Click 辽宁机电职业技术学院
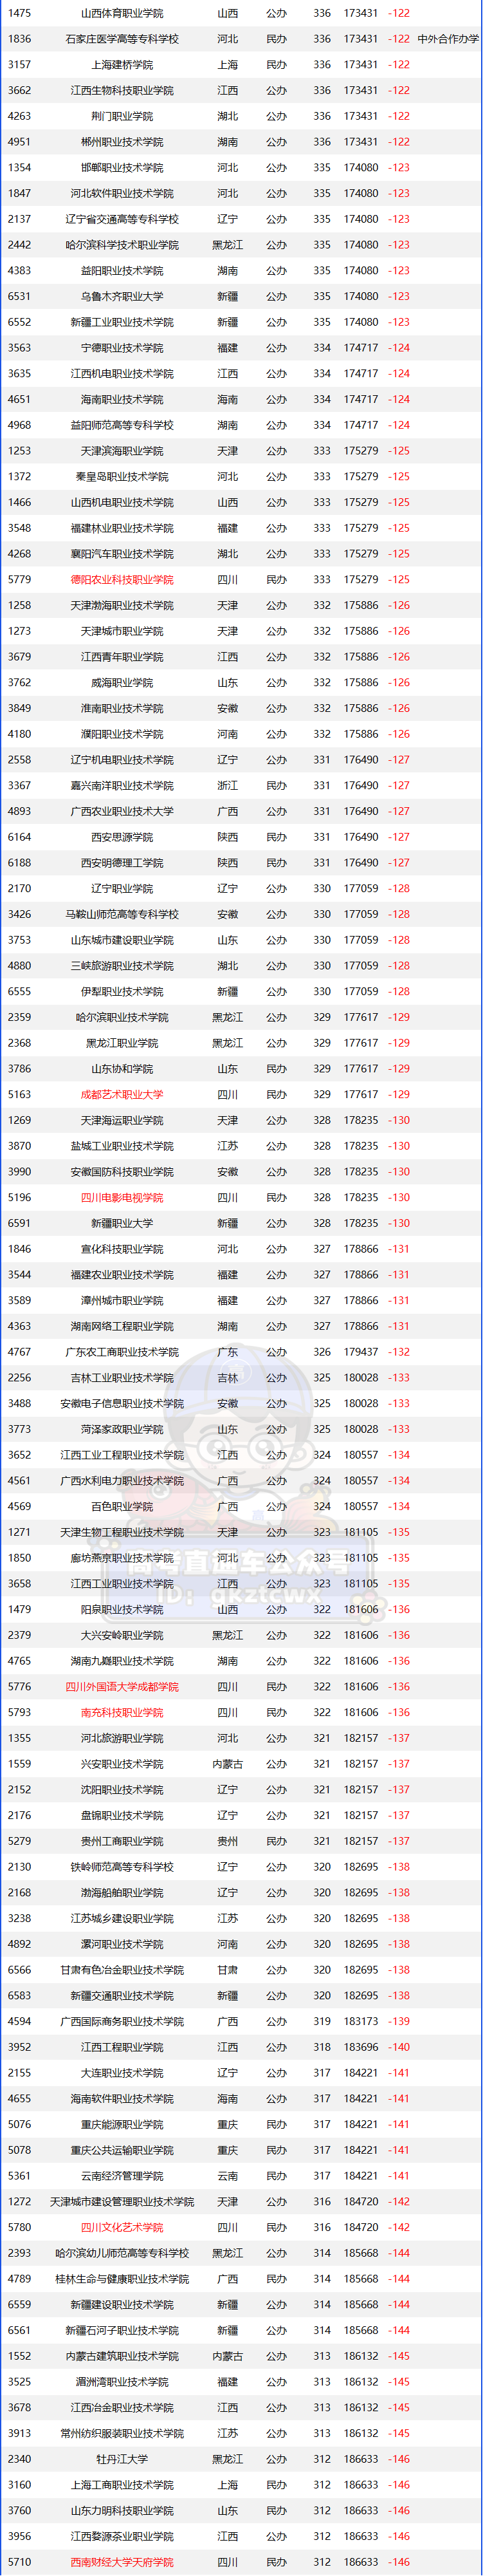Image resolution: width=483 pixels, height=2576 pixels. pos(122,760)
